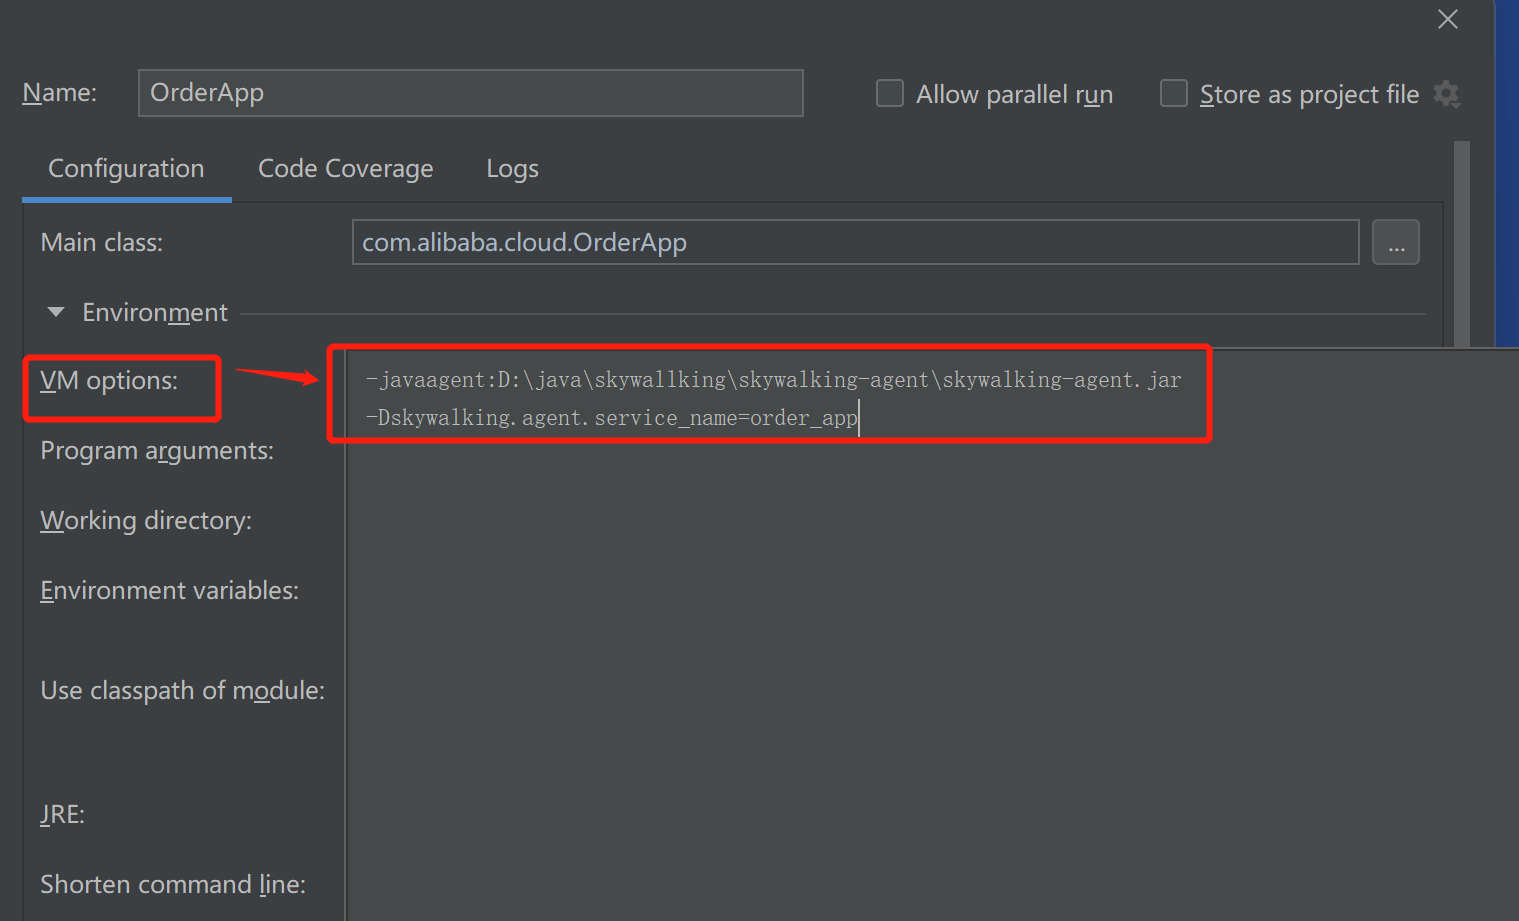Collapse the Environment section triangle

[56, 312]
